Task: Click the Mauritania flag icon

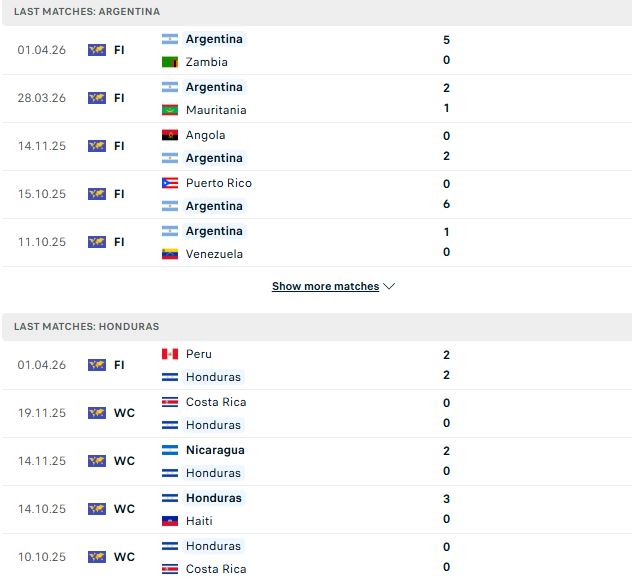Action: point(170,110)
